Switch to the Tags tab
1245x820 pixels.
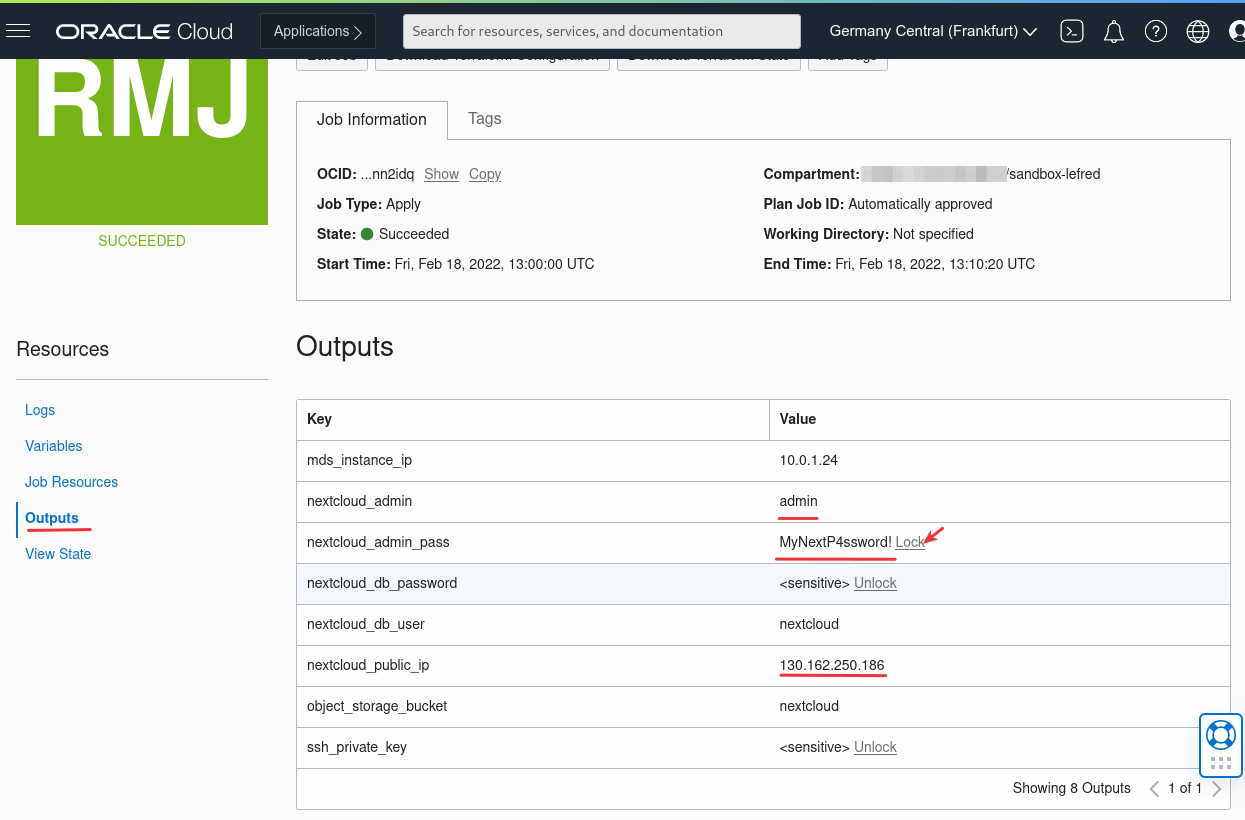coord(485,118)
